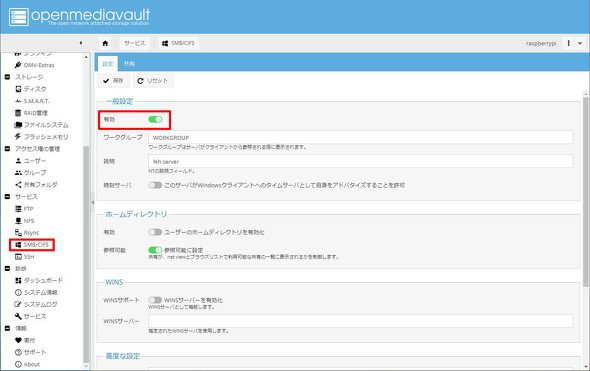Open ダッシュボード in the sidebar
Image resolution: width=590 pixels, height=371 pixels.
[x=39, y=280]
